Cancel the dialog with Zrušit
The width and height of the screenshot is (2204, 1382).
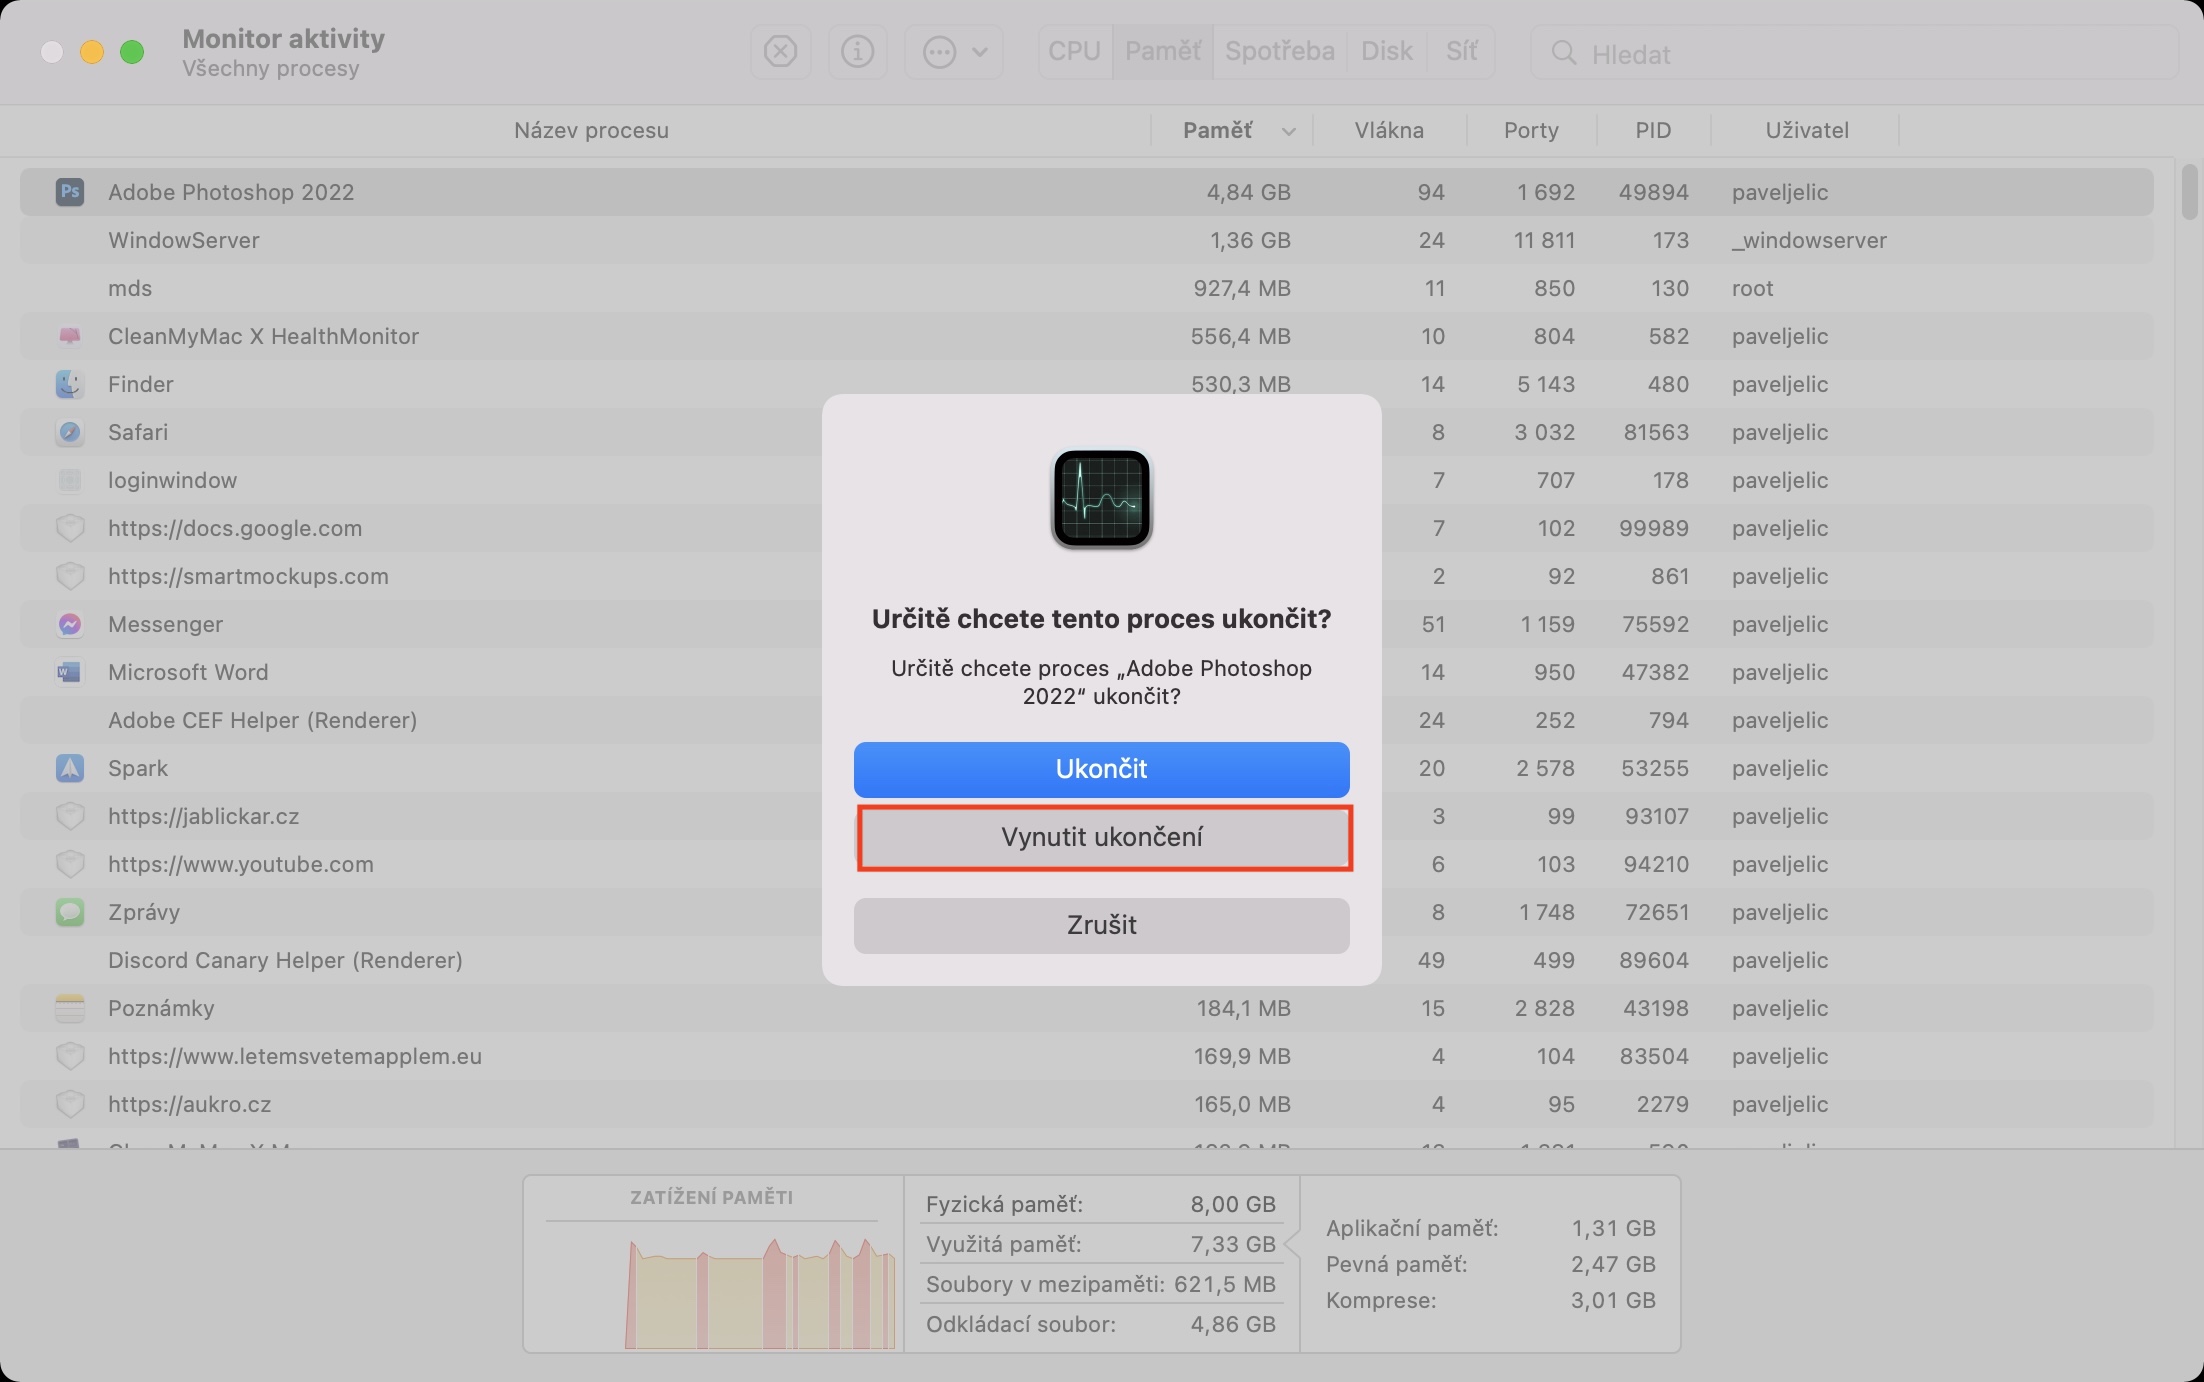pyautogui.click(x=1102, y=925)
